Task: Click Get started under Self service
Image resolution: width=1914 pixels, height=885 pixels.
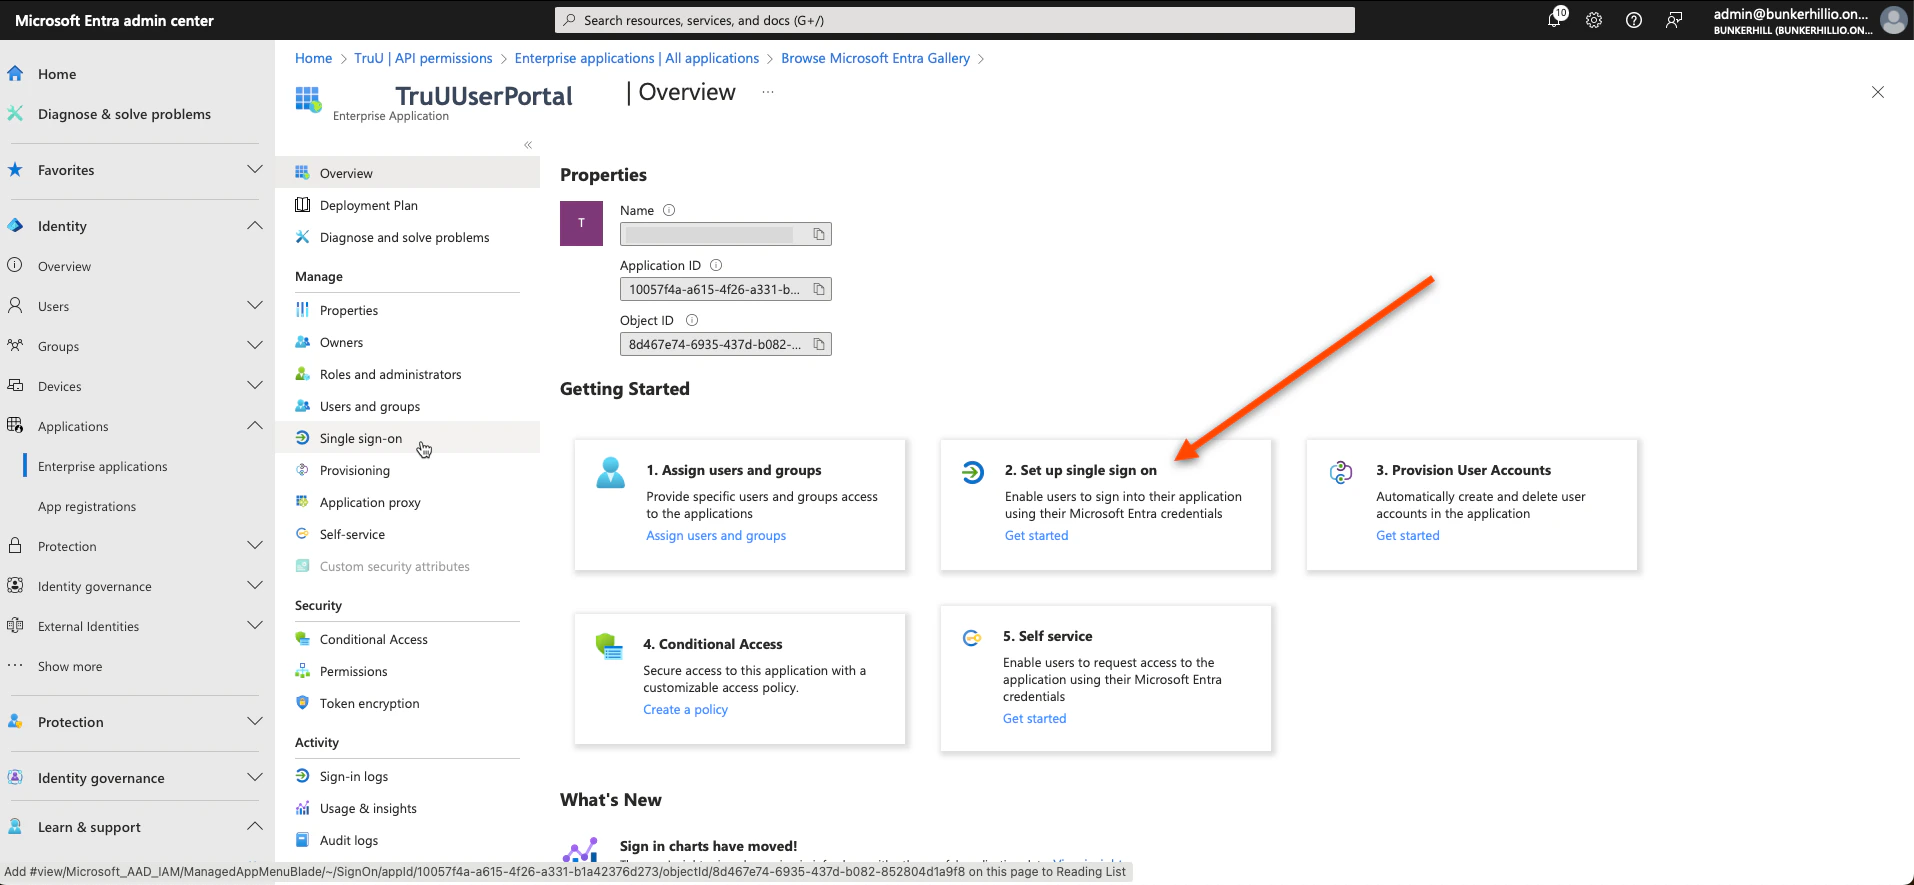Action: [1034, 718]
